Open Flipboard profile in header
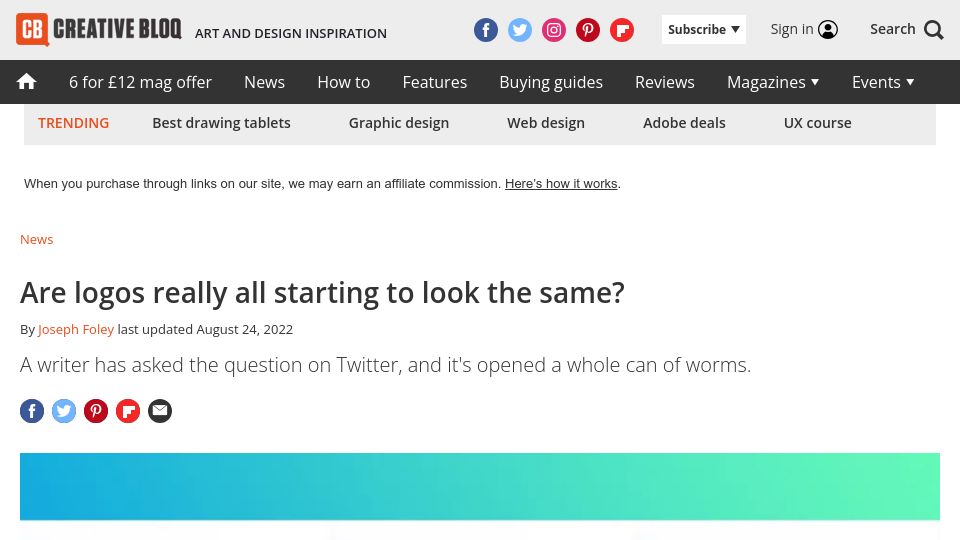This screenshot has height=540, width=960. (x=621, y=30)
